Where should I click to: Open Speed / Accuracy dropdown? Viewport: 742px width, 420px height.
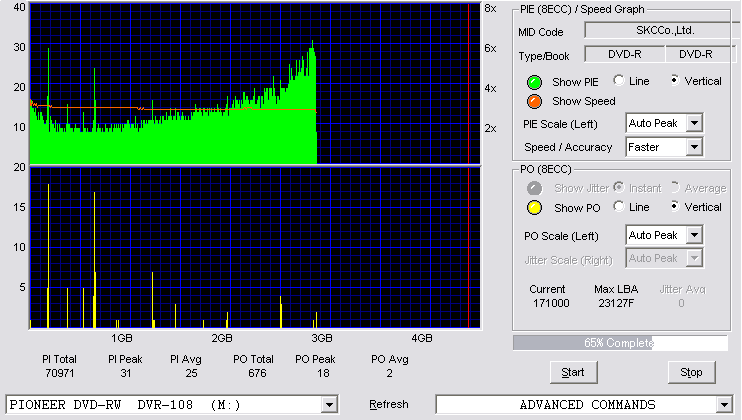(694, 147)
